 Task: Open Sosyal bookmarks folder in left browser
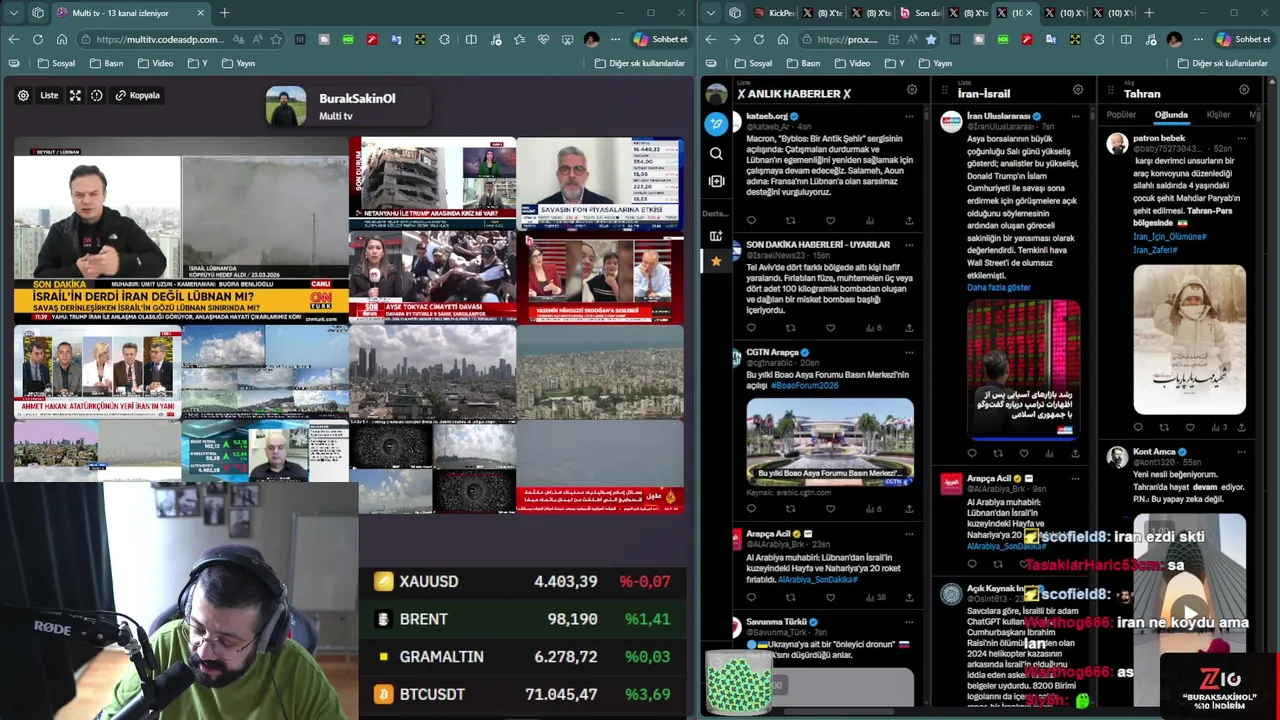[x=56, y=63]
